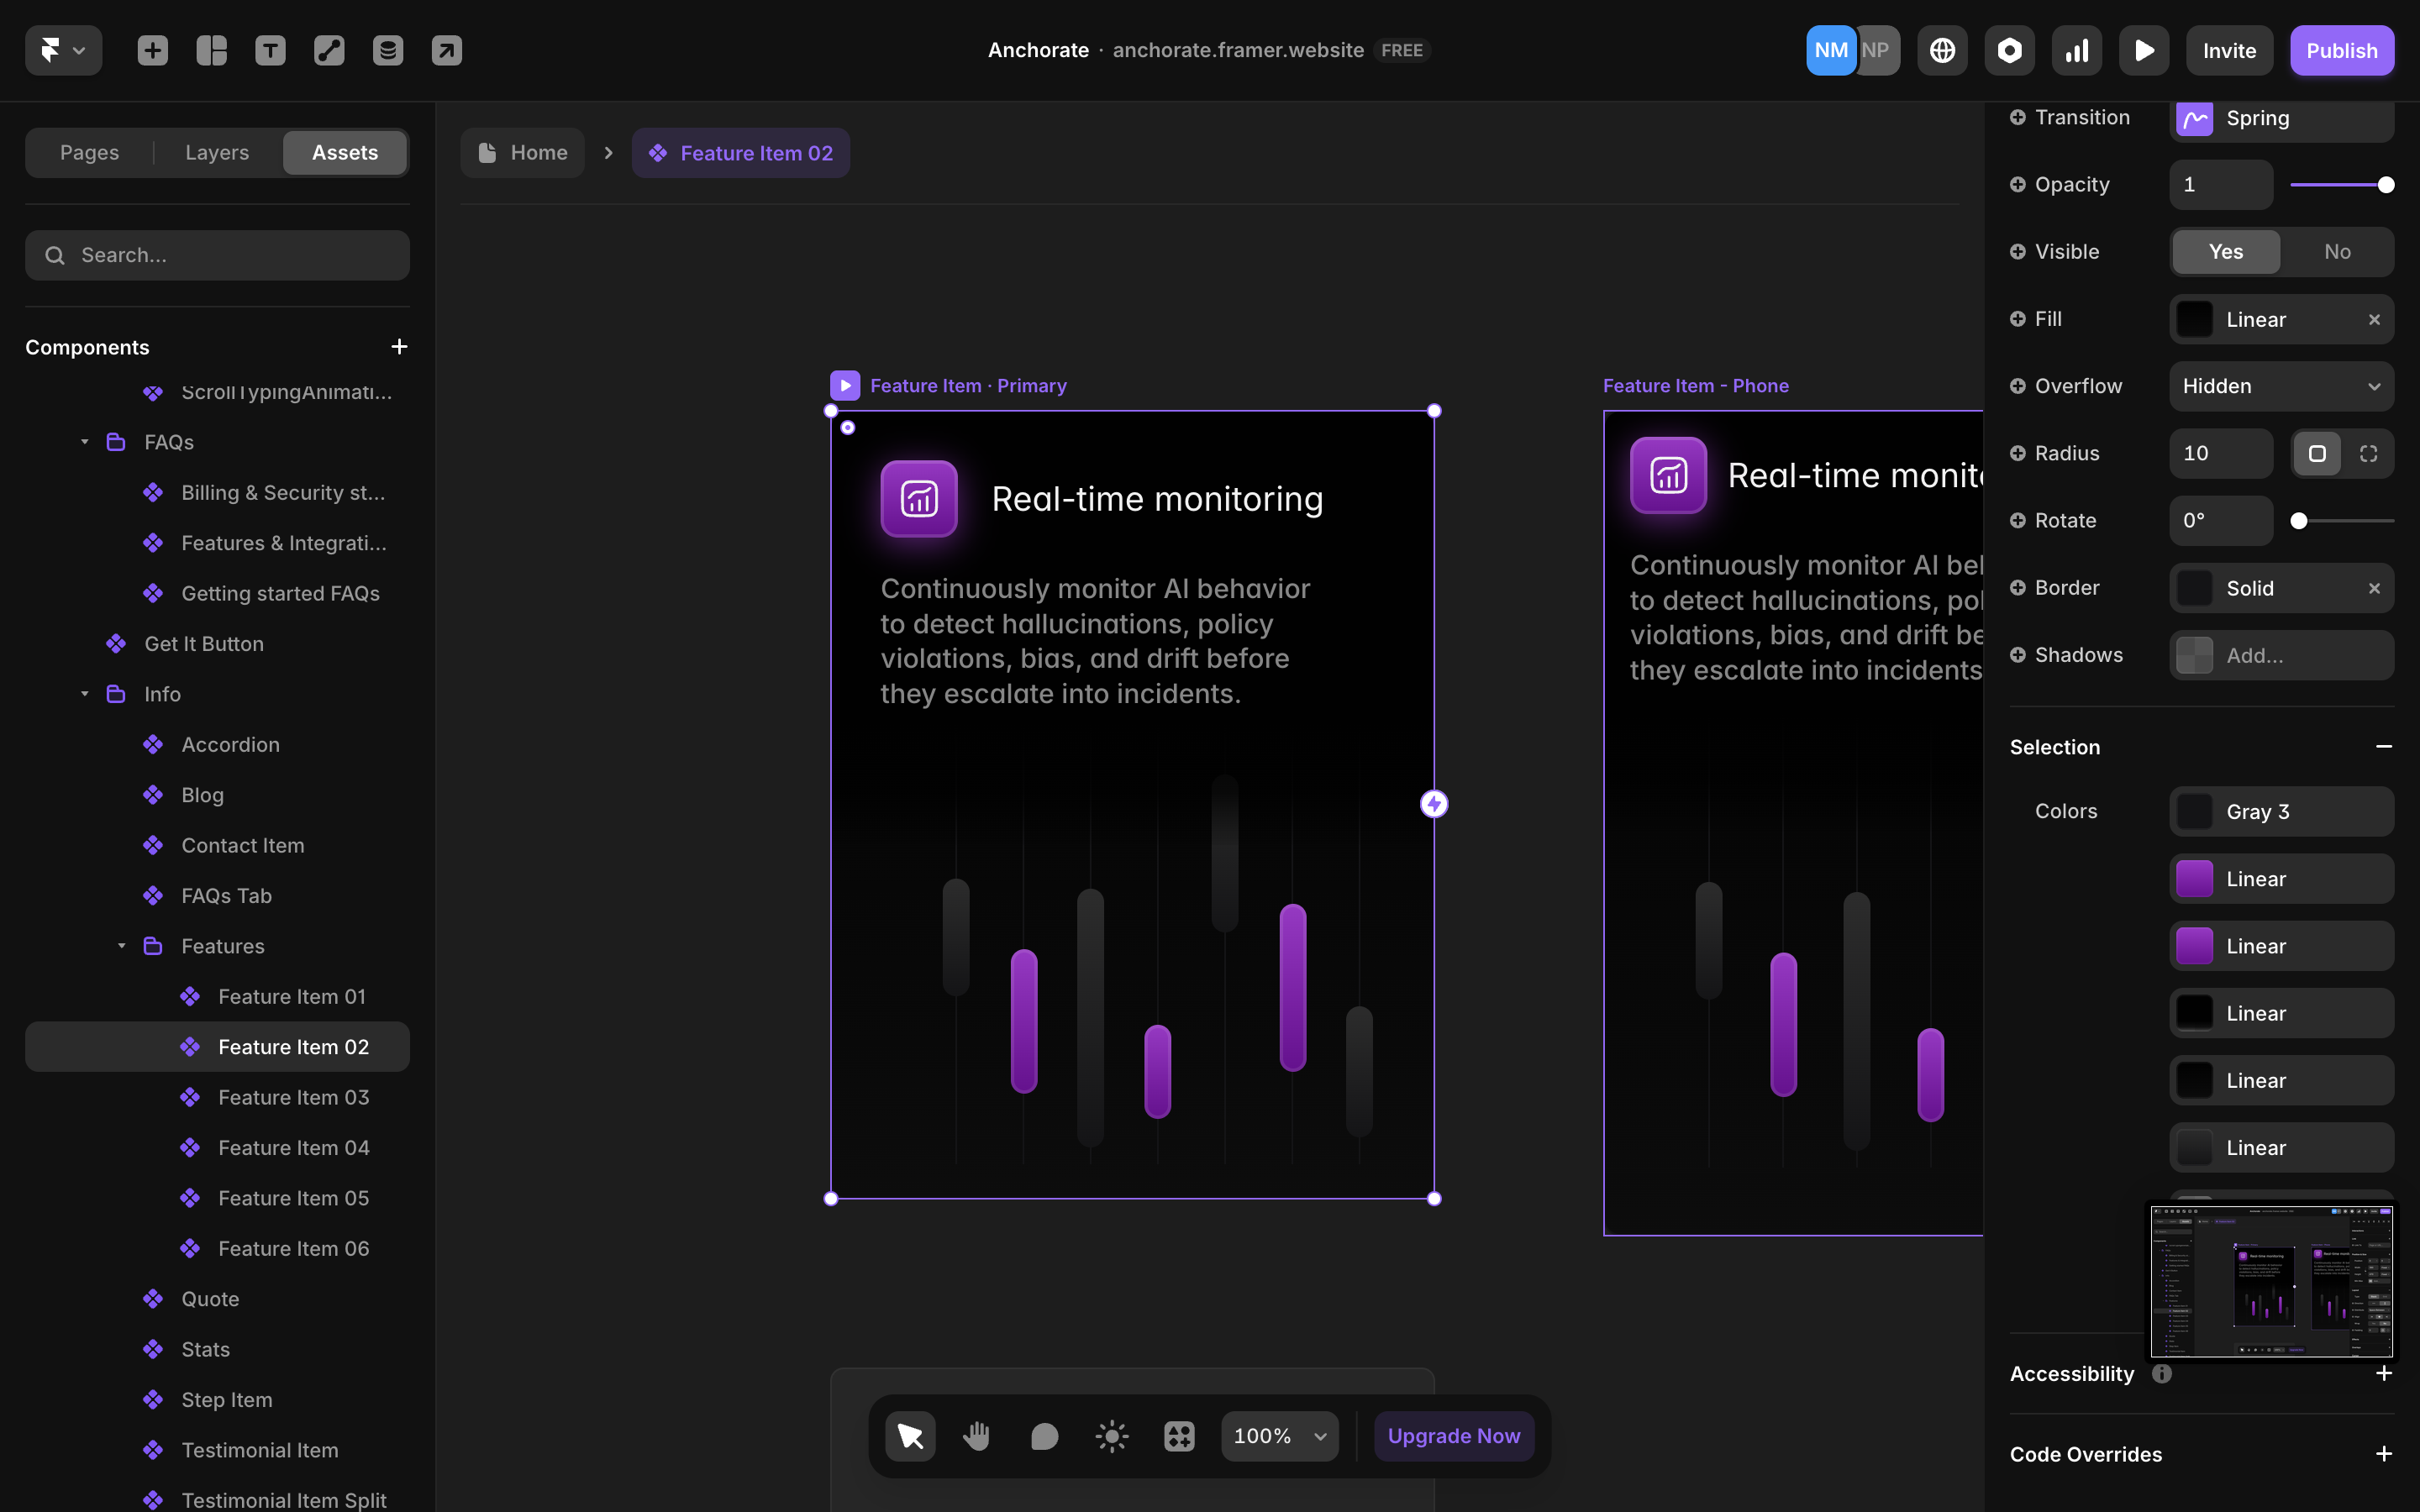The image size is (2420, 1512).
Task: Select the Text tool in top toolbar
Action: tap(270, 50)
